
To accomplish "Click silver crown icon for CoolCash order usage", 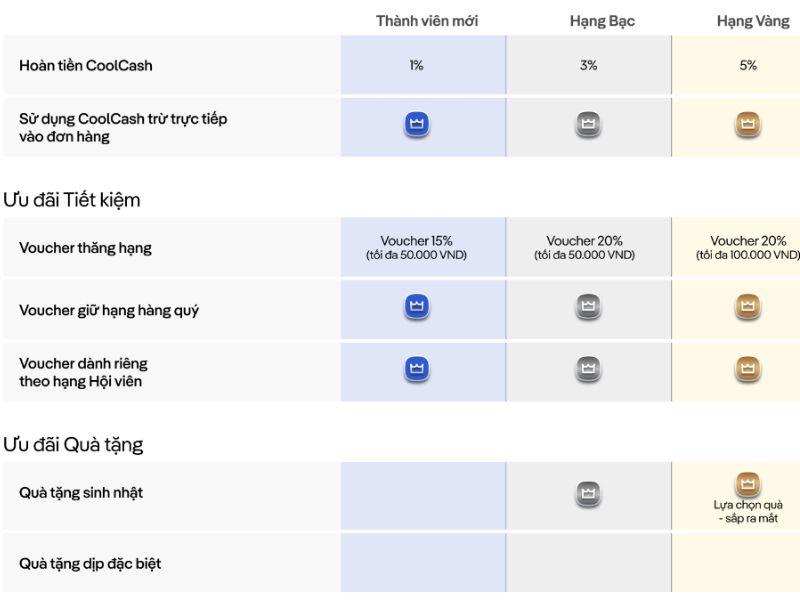I will (x=588, y=125).
